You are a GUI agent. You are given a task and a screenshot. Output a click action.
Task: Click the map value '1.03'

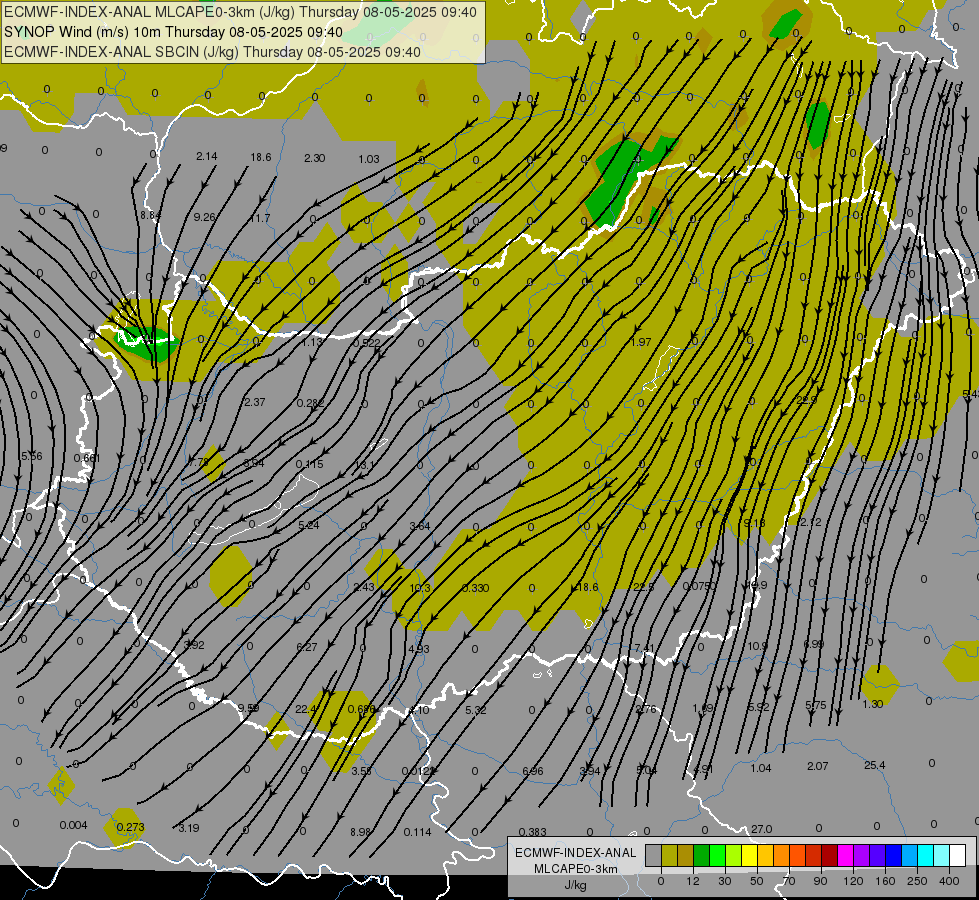(369, 159)
